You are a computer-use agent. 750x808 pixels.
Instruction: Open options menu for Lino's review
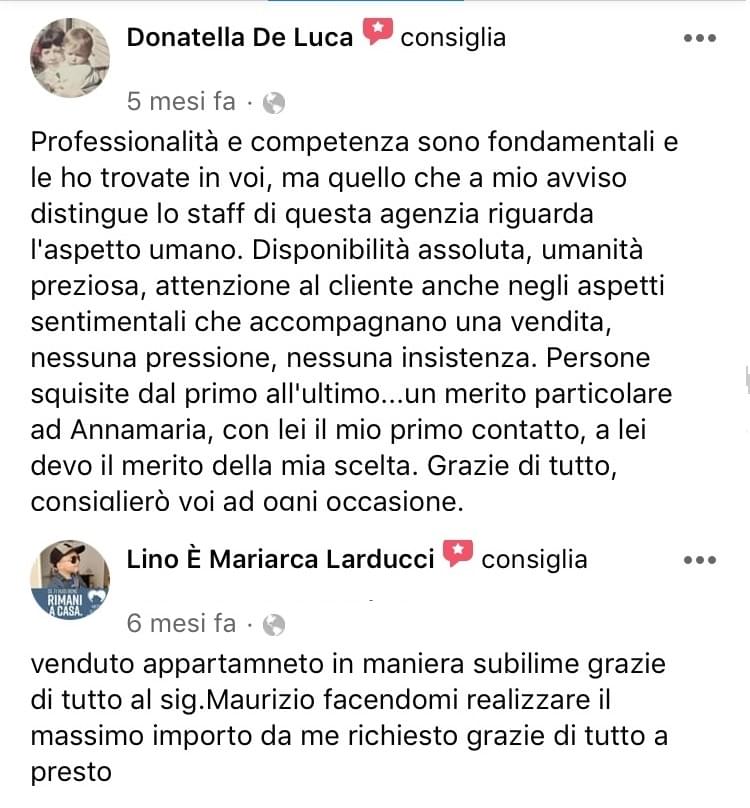[x=699, y=560]
